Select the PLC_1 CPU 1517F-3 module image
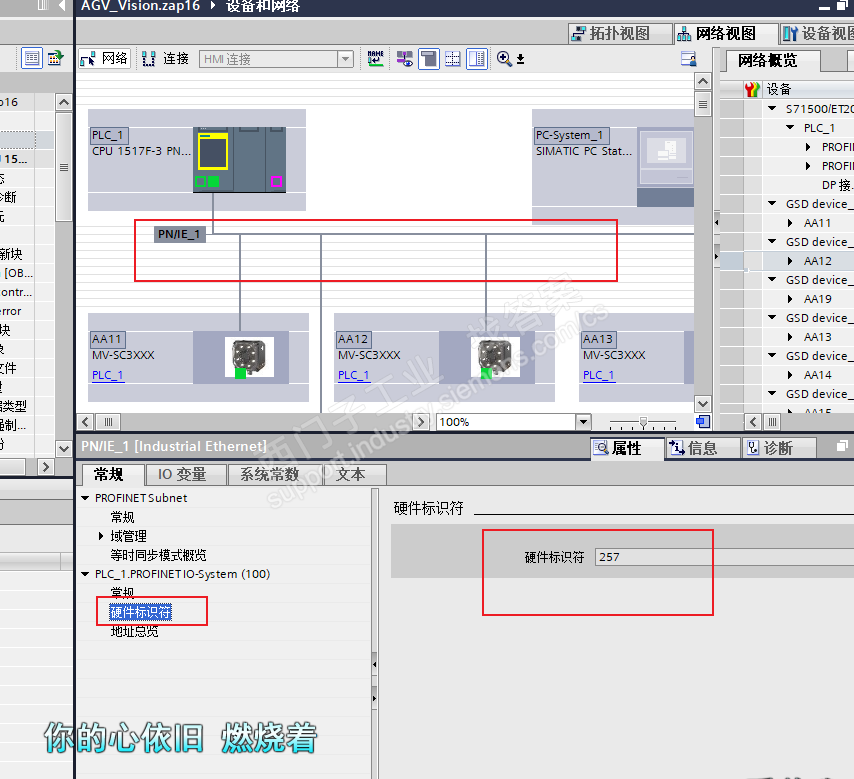Screen dimensions: 854x779 pos(239,160)
